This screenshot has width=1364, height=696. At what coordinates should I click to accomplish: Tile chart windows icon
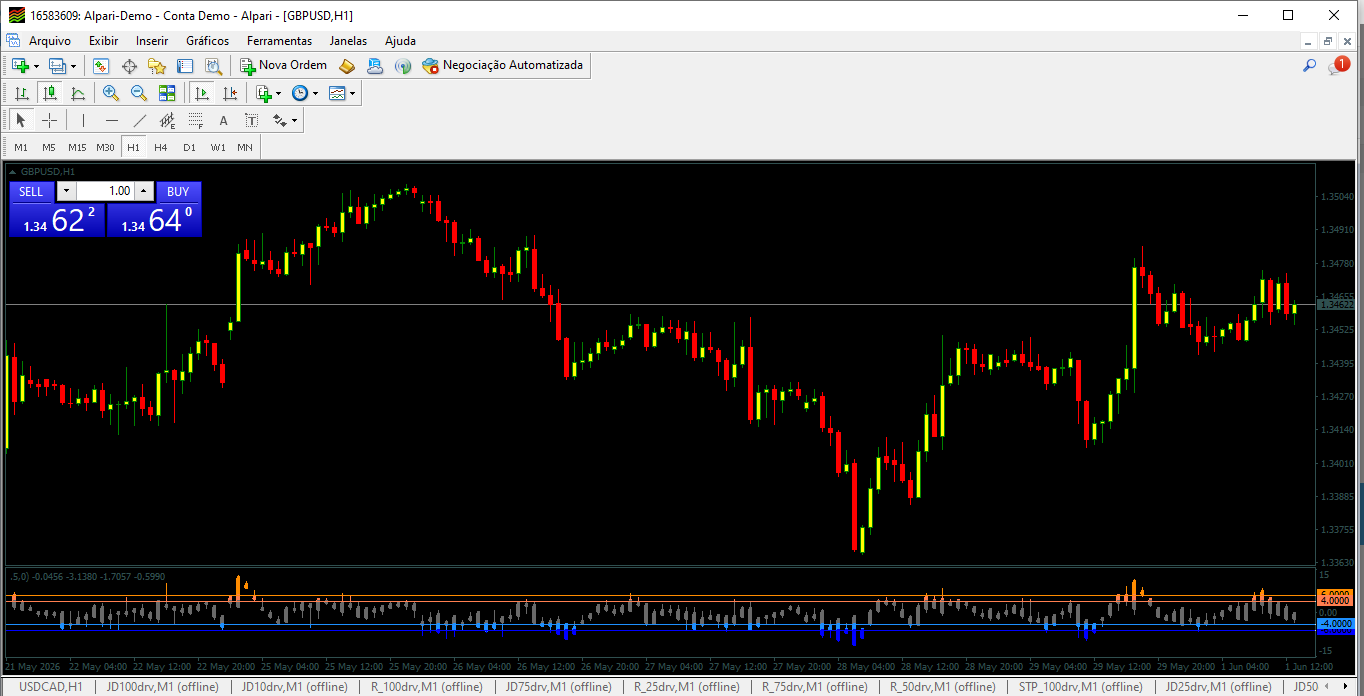167,93
